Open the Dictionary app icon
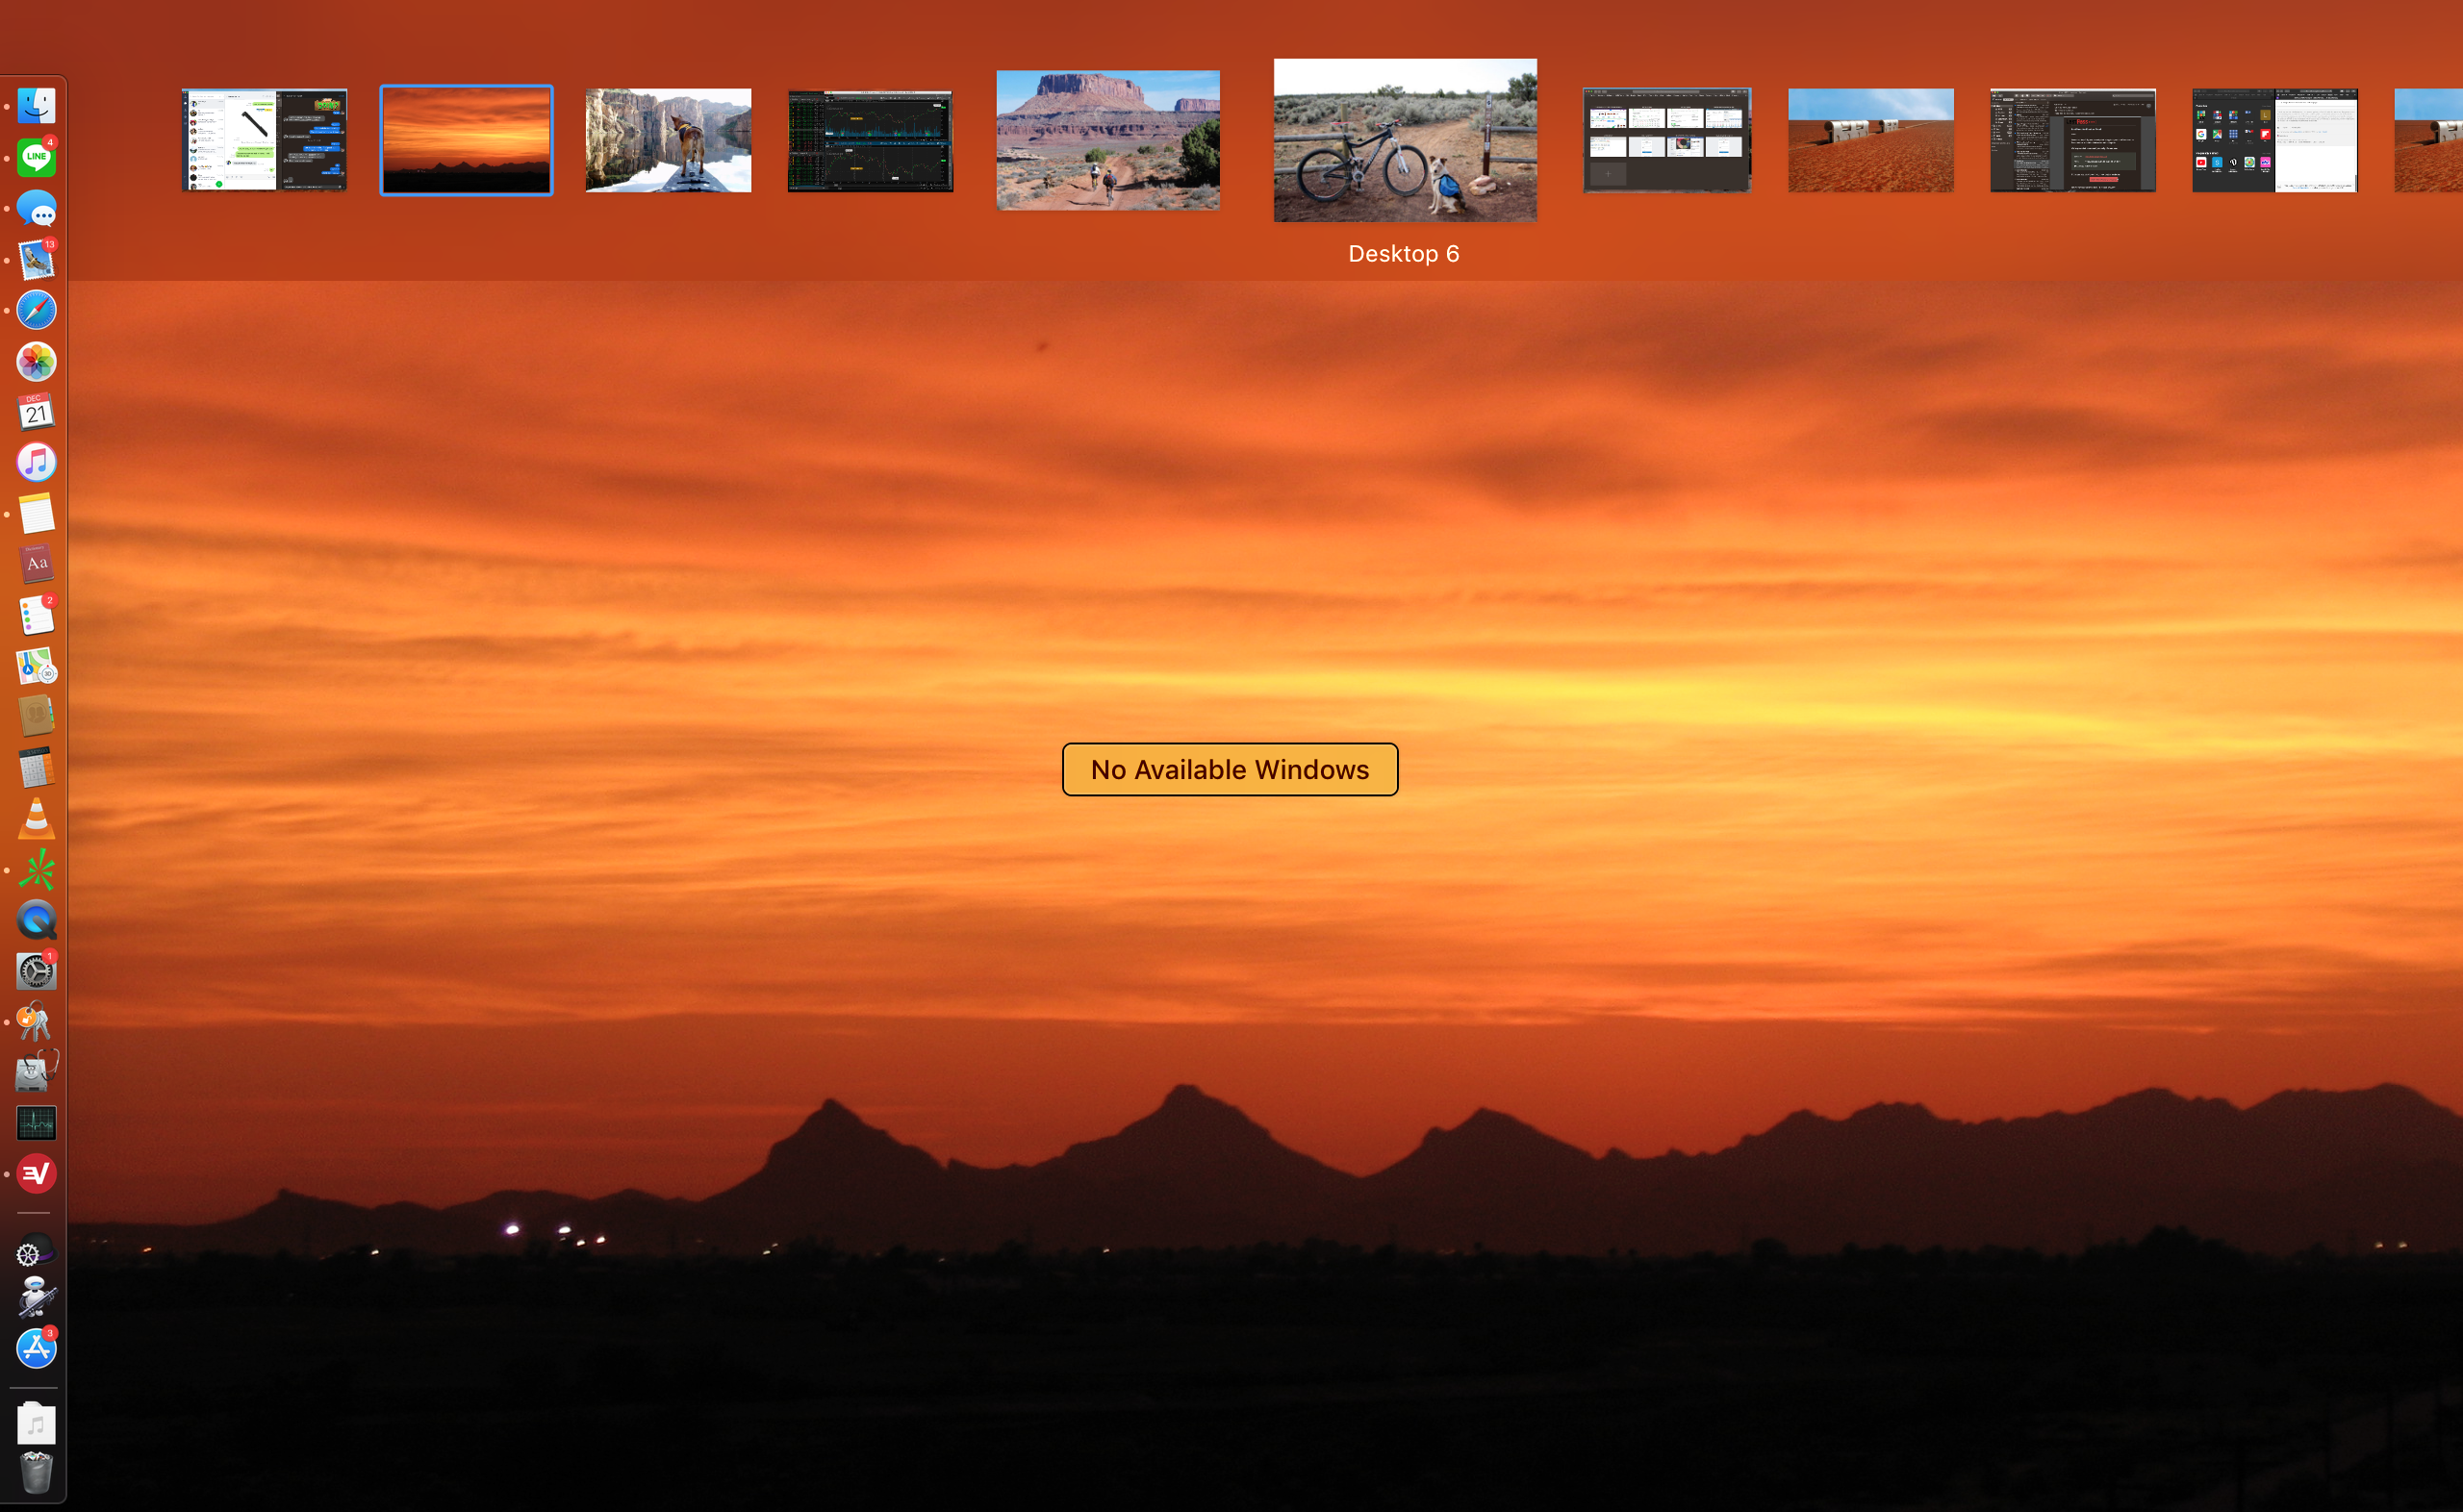The width and height of the screenshot is (2463, 1512). click(36, 564)
